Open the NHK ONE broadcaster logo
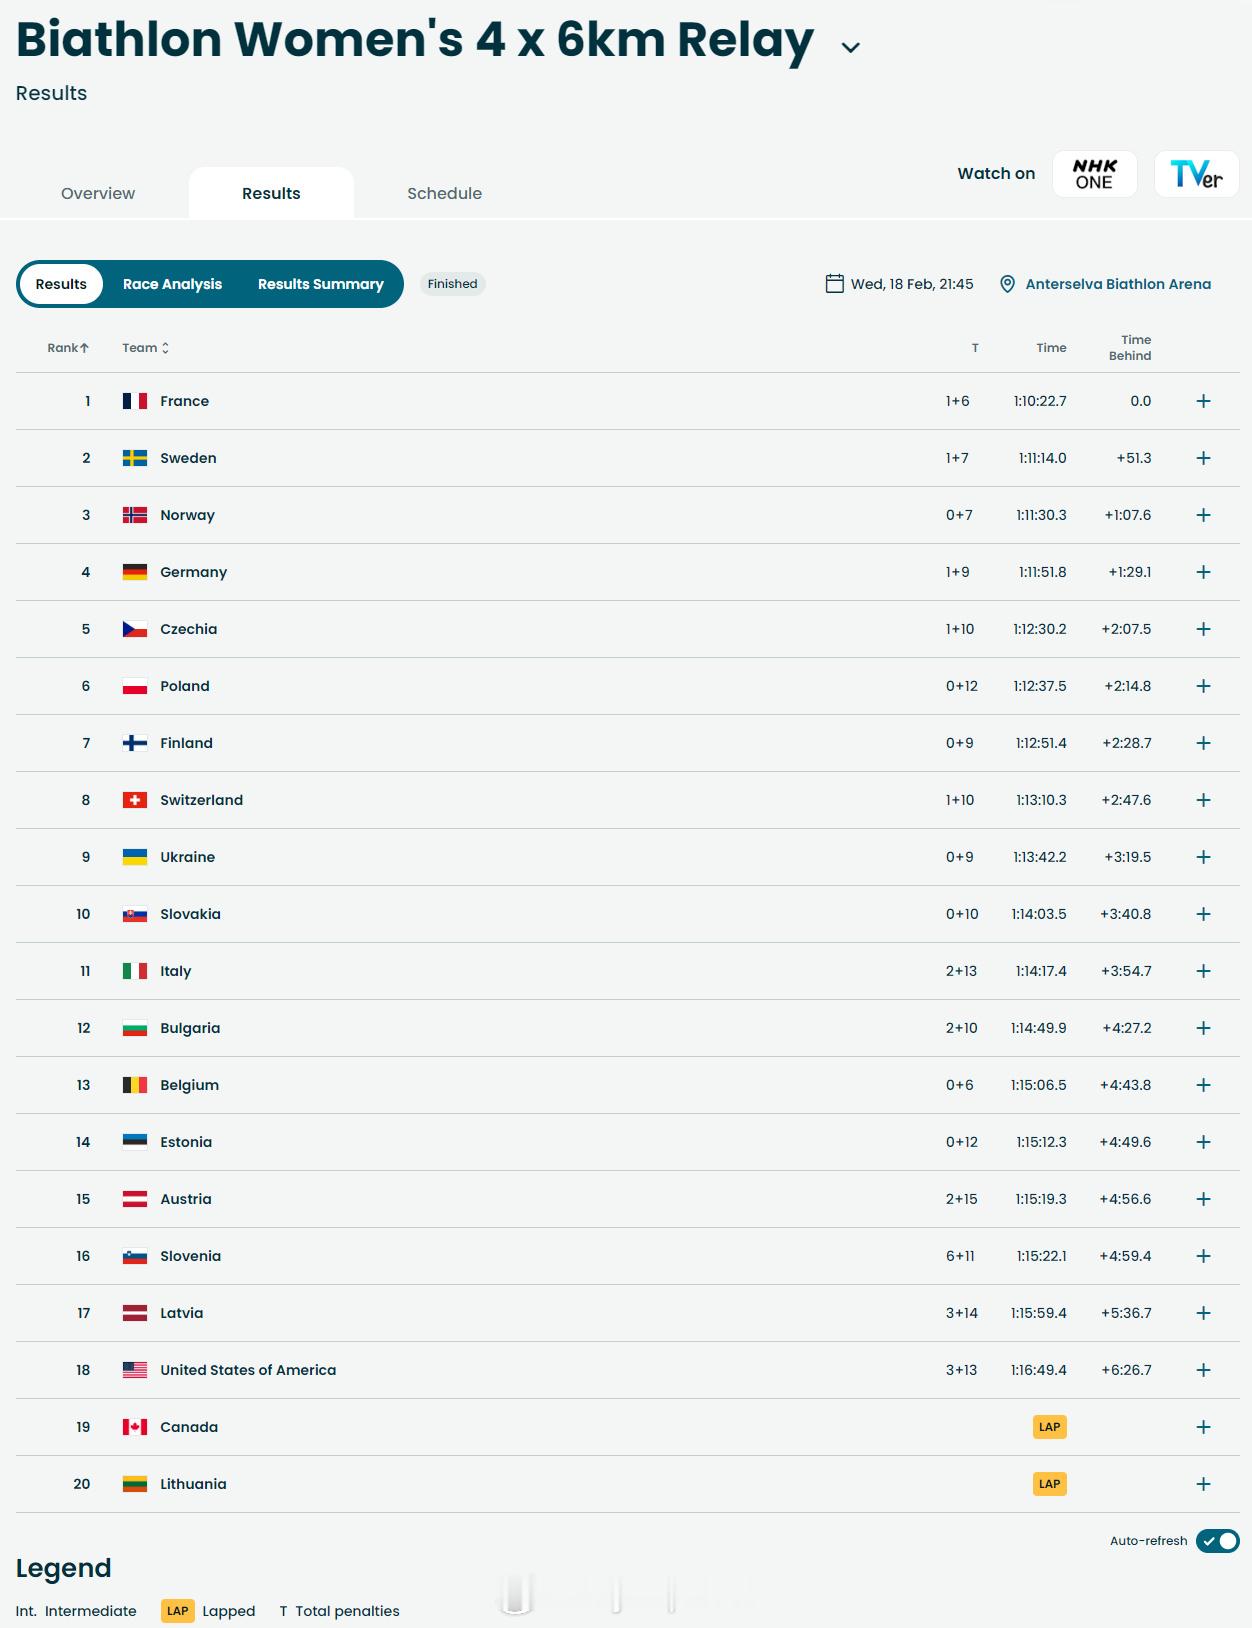This screenshot has width=1252, height=1628. 1094,174
